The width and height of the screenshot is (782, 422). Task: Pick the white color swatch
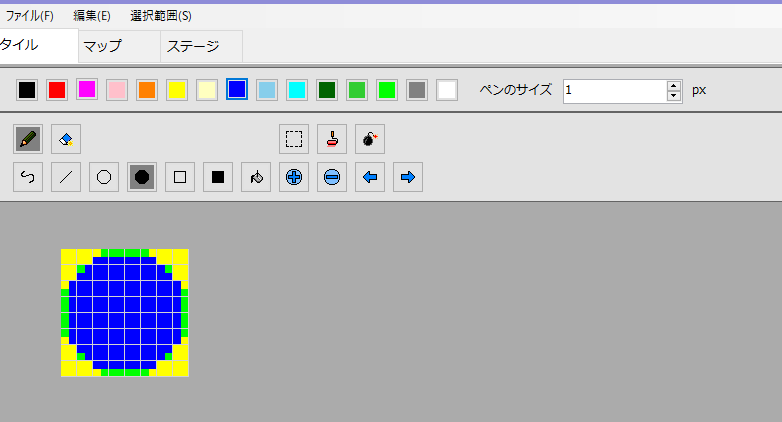coord(447,90)
